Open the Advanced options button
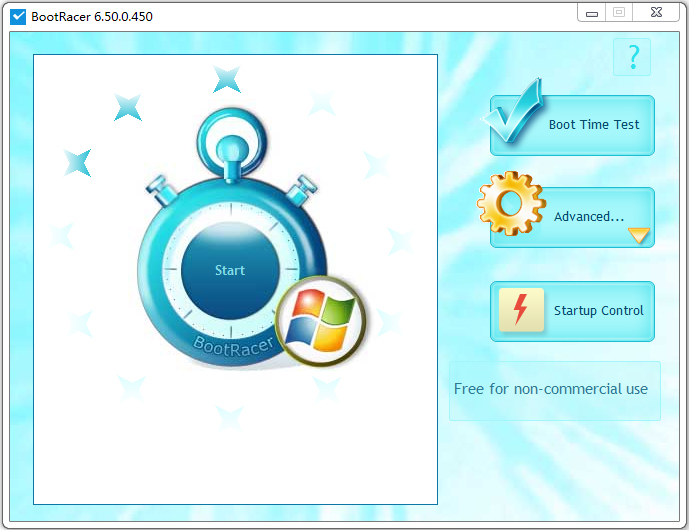This screenshot has width=689, height=530. pos(572,218)
